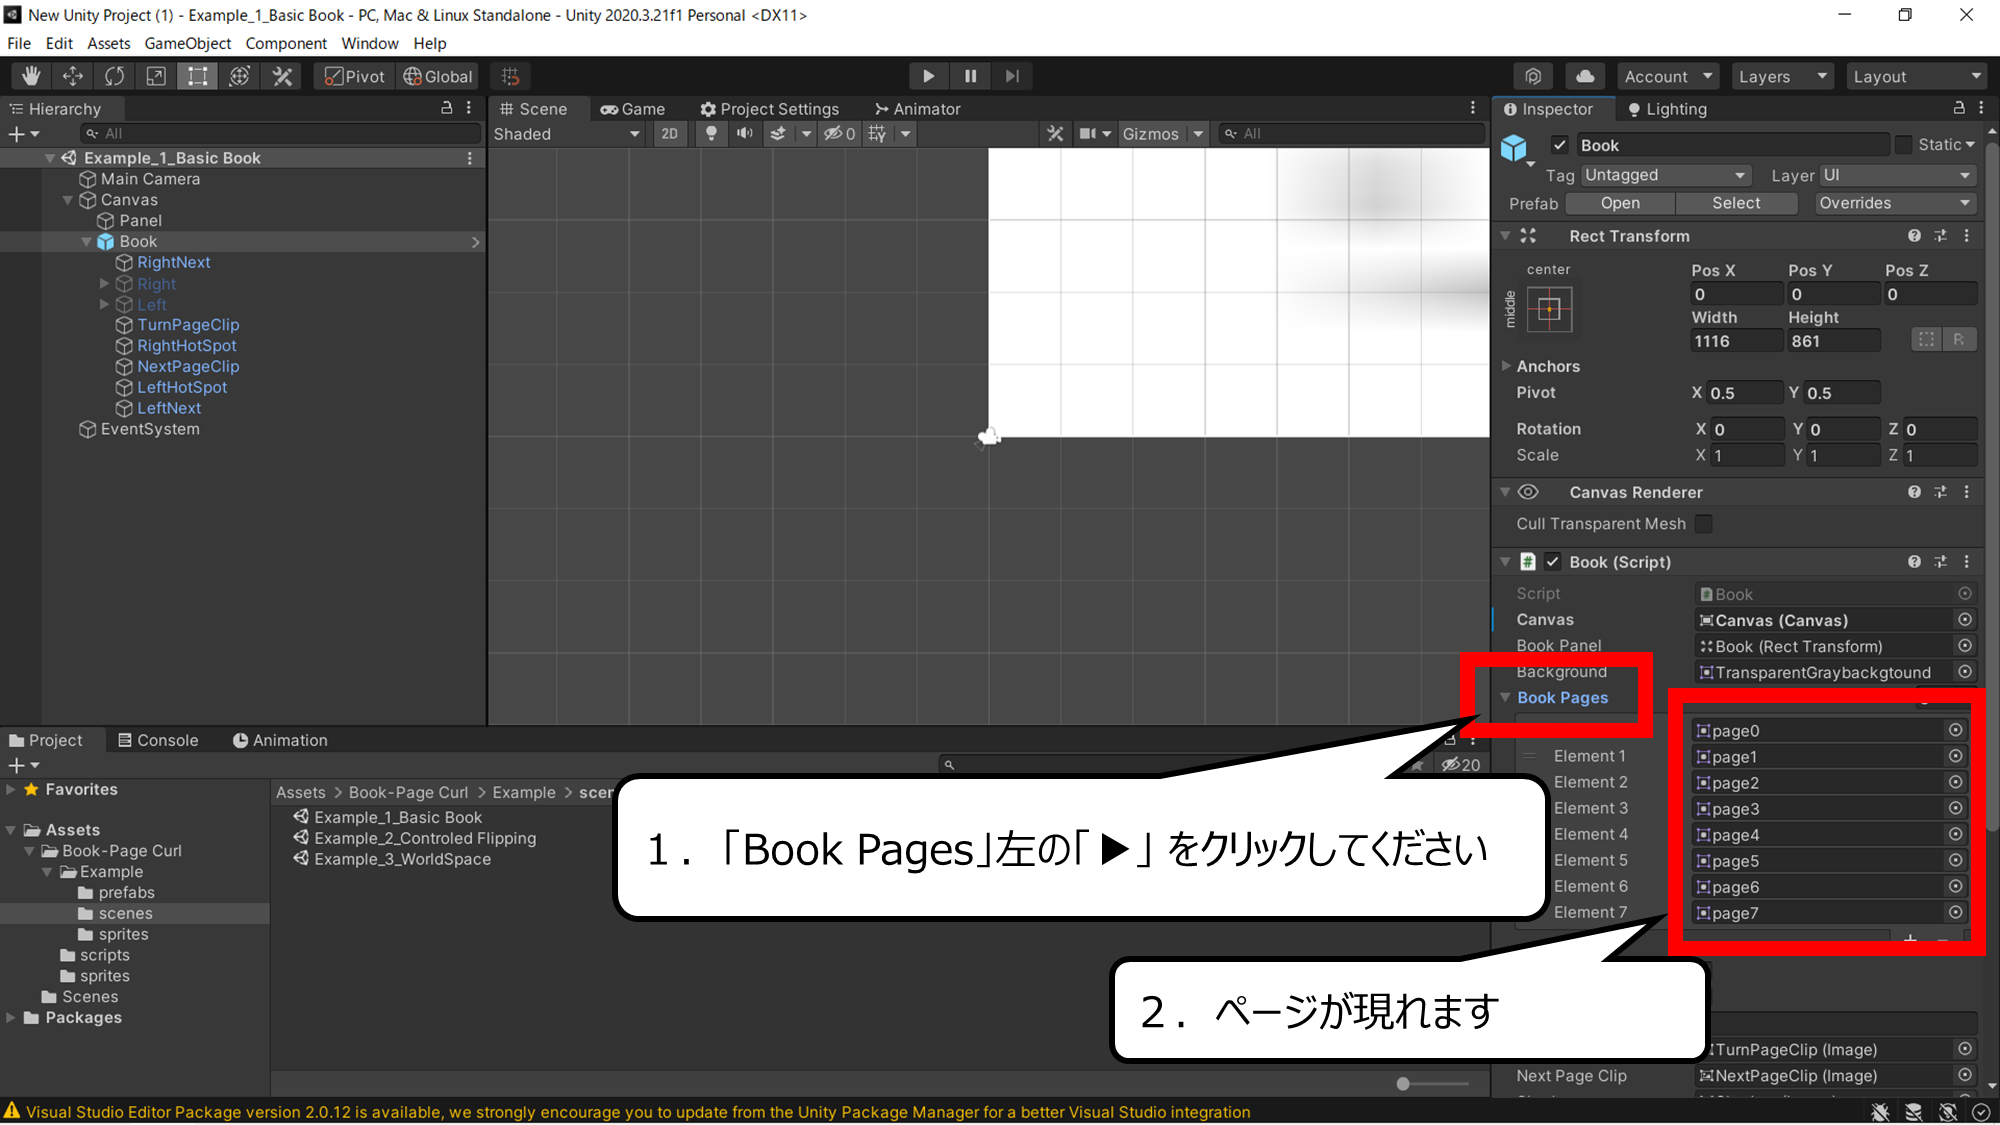The width and height of the screenshot is (2000, 1125).
Task: Click the Width input field
Action: (1736, 341)
